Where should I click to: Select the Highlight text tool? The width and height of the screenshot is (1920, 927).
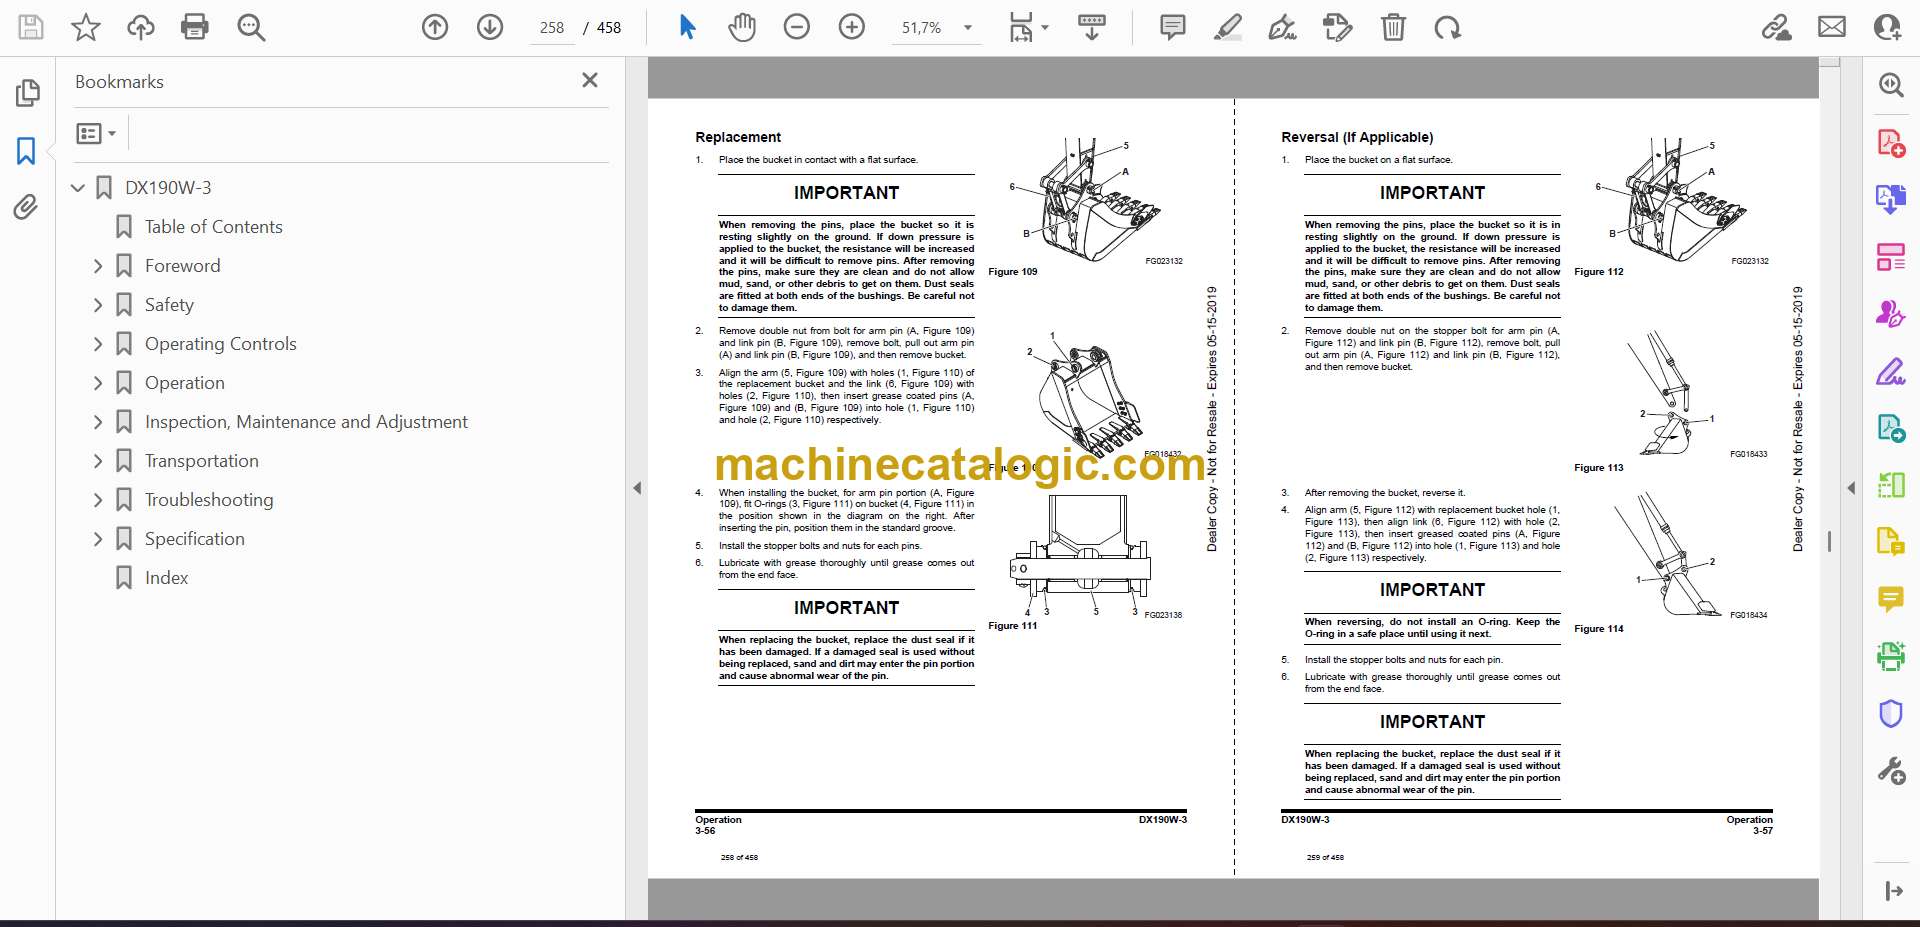tap(1228, 27)
